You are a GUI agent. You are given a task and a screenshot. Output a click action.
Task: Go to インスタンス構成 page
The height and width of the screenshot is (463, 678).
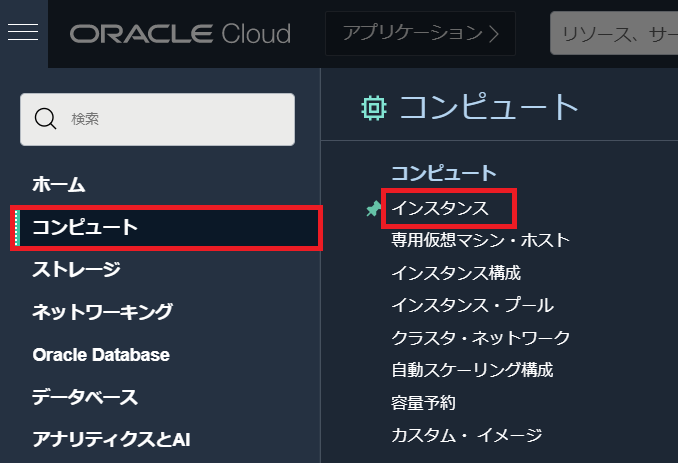(x=455, y=272)
